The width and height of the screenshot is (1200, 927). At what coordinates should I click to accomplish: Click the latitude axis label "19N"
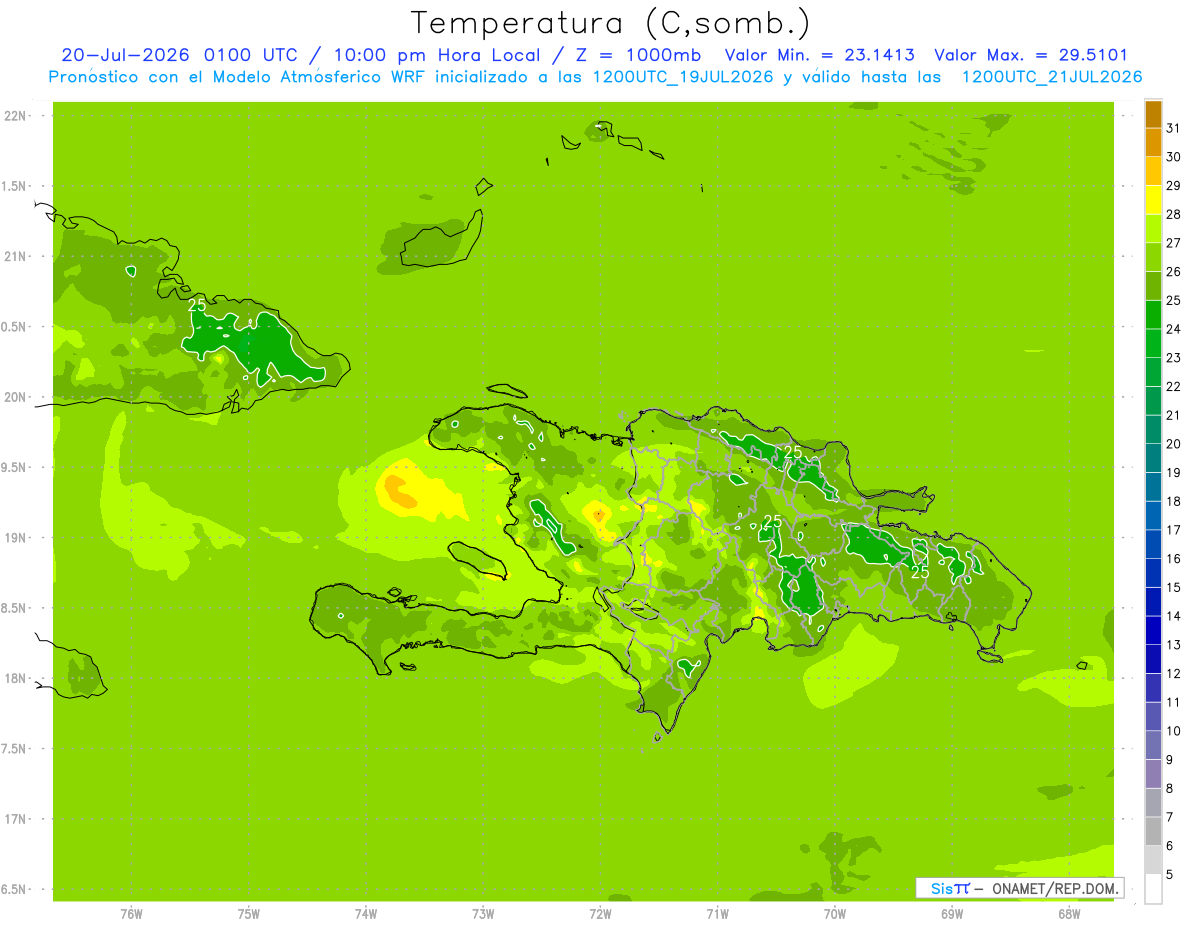click(x=15, y=538)
